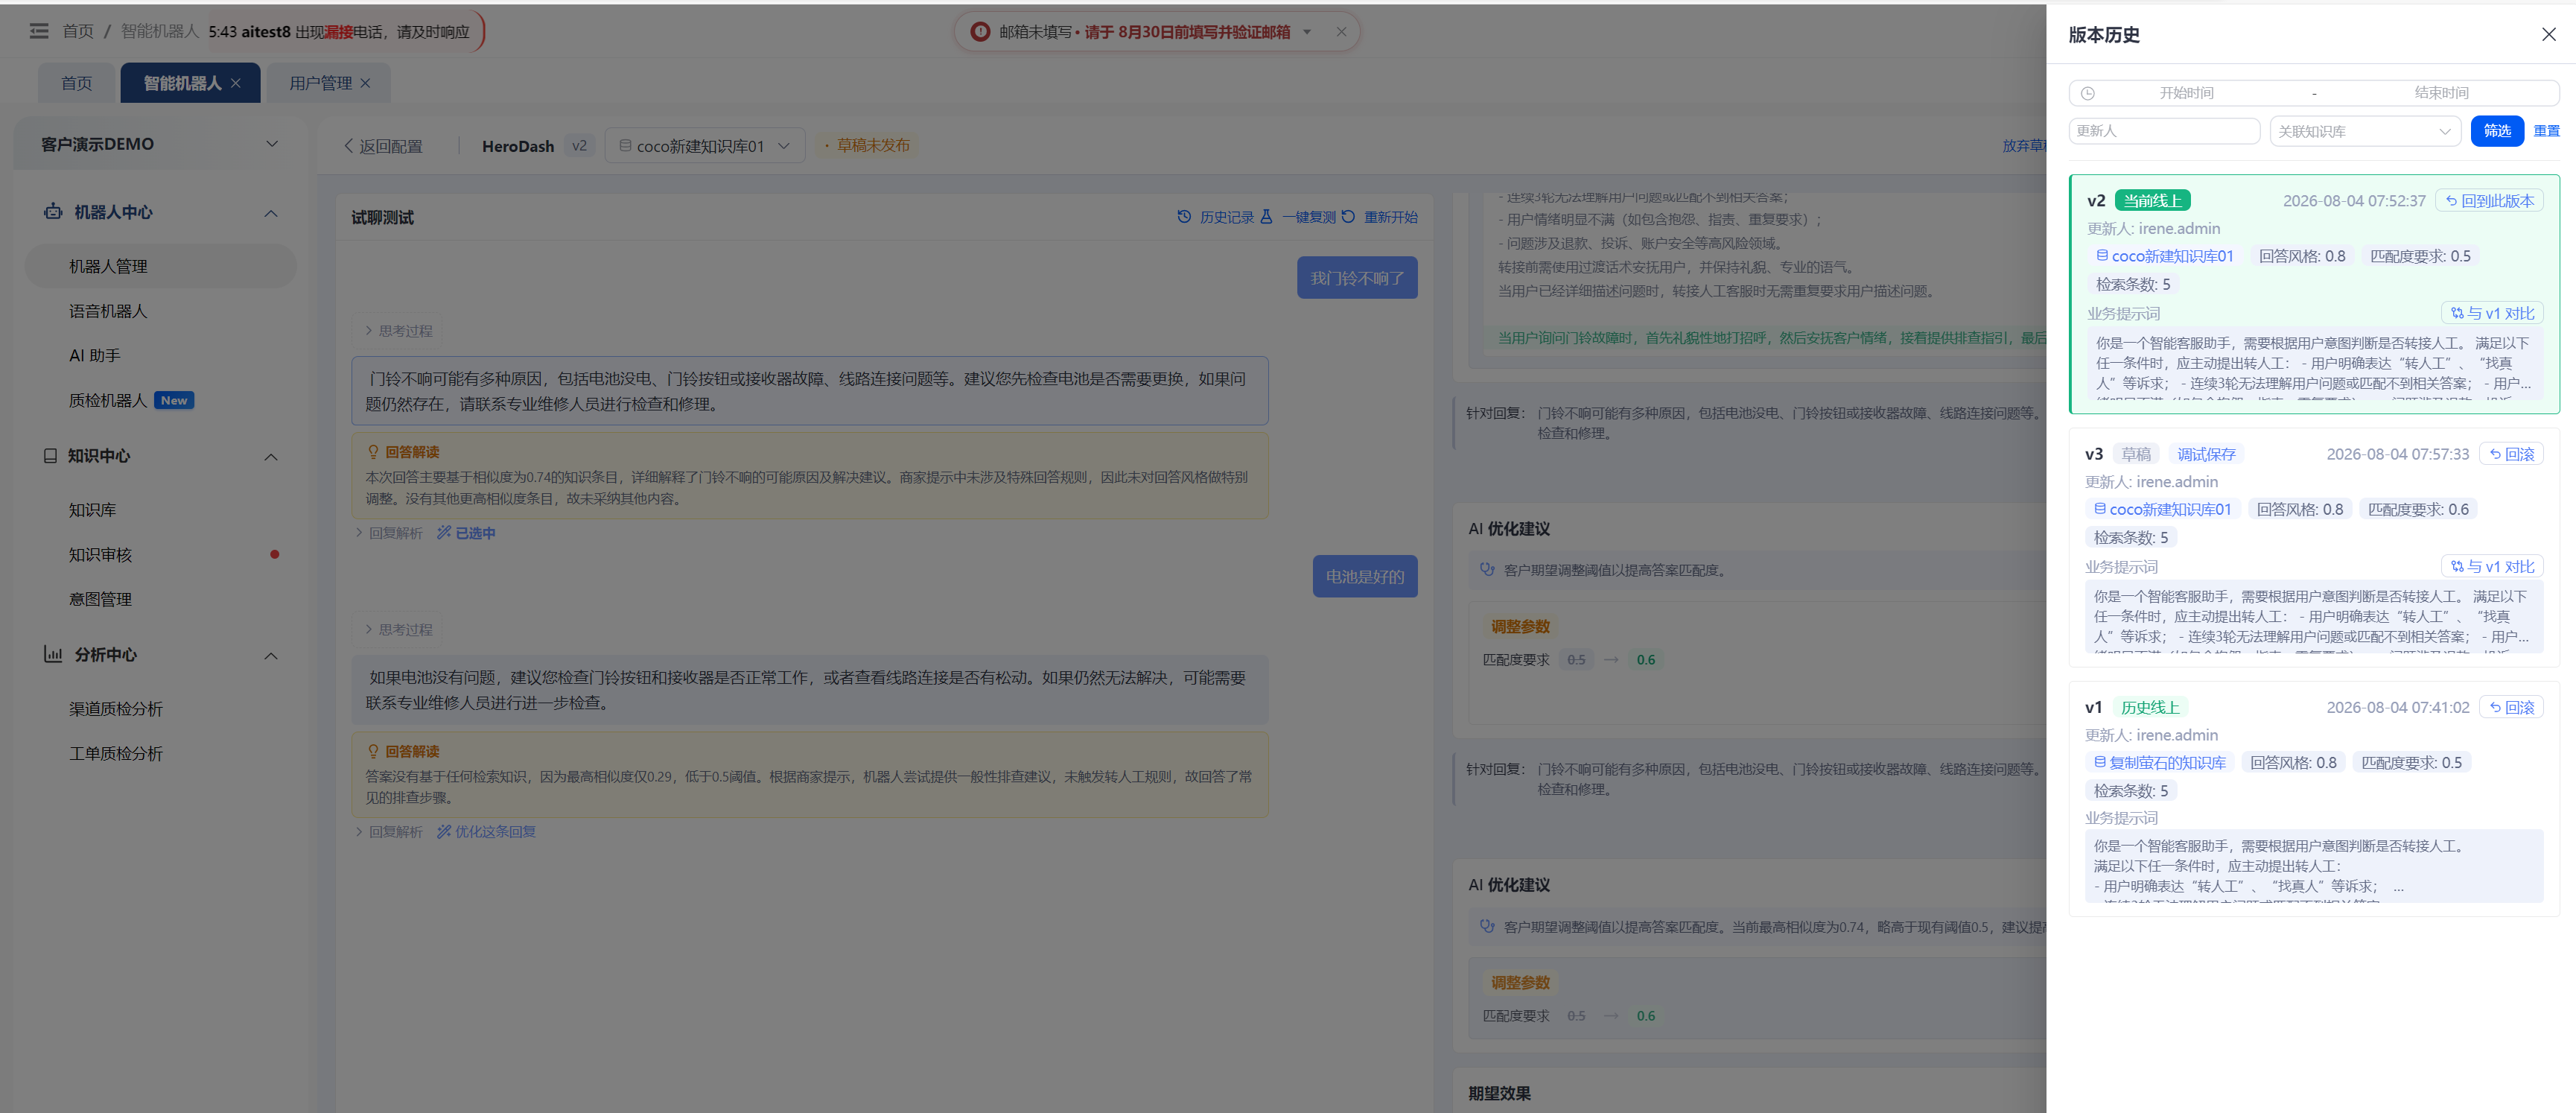Viewport: 2576px width, 1113px height.
Task: Click the hamburger menu icon at top left
Action: 39,31
